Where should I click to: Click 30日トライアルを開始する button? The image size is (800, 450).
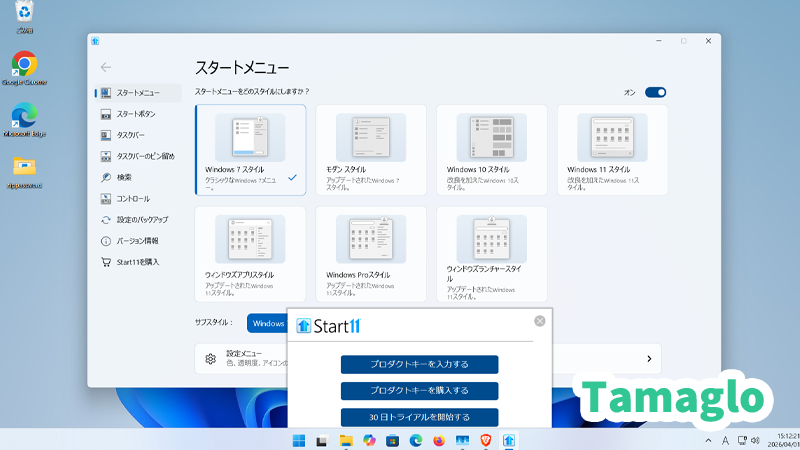419,417
